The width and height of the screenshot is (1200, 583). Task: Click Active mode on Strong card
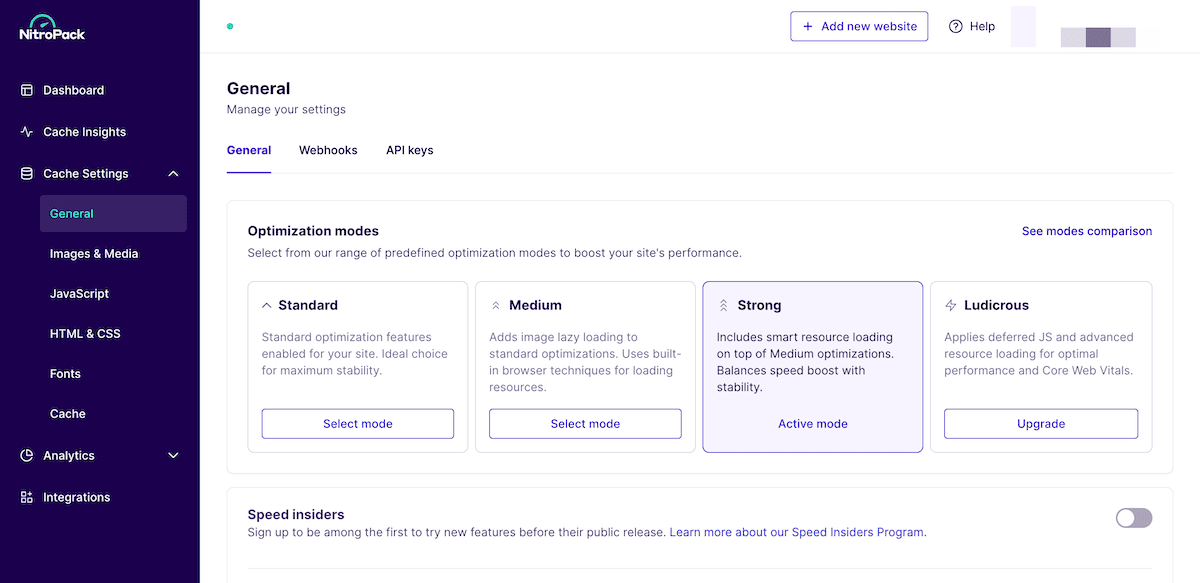tap(813, 424)
